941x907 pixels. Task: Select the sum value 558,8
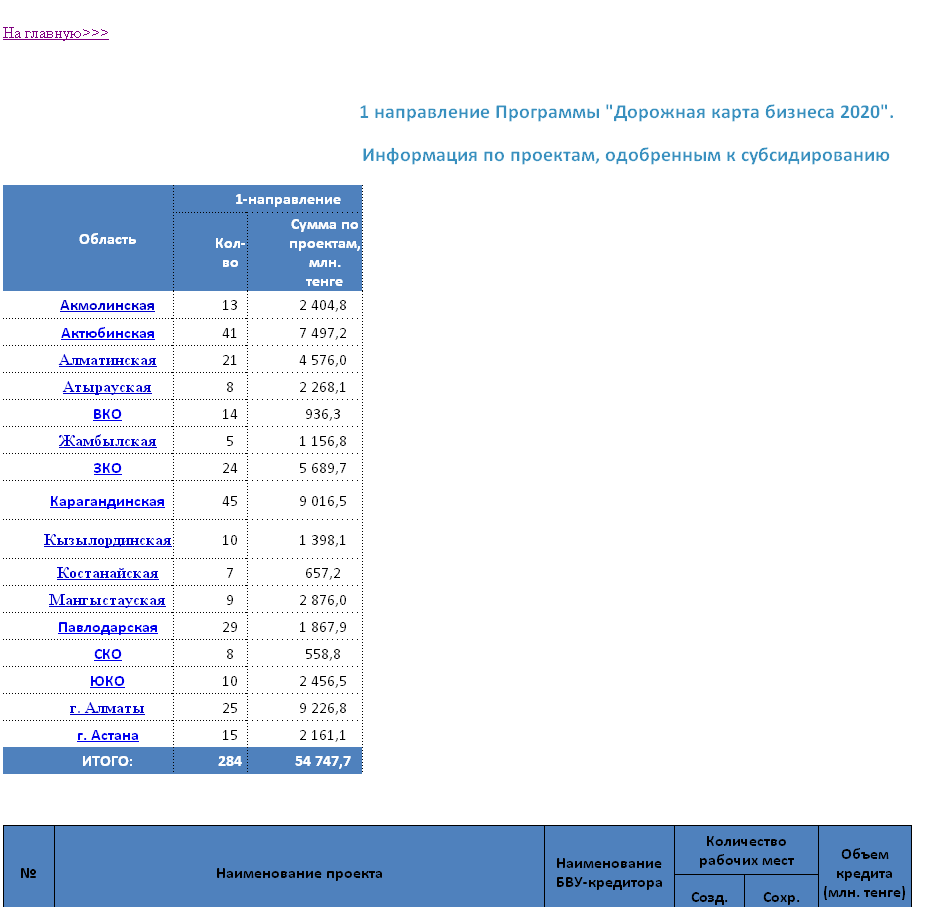point(323,654)
